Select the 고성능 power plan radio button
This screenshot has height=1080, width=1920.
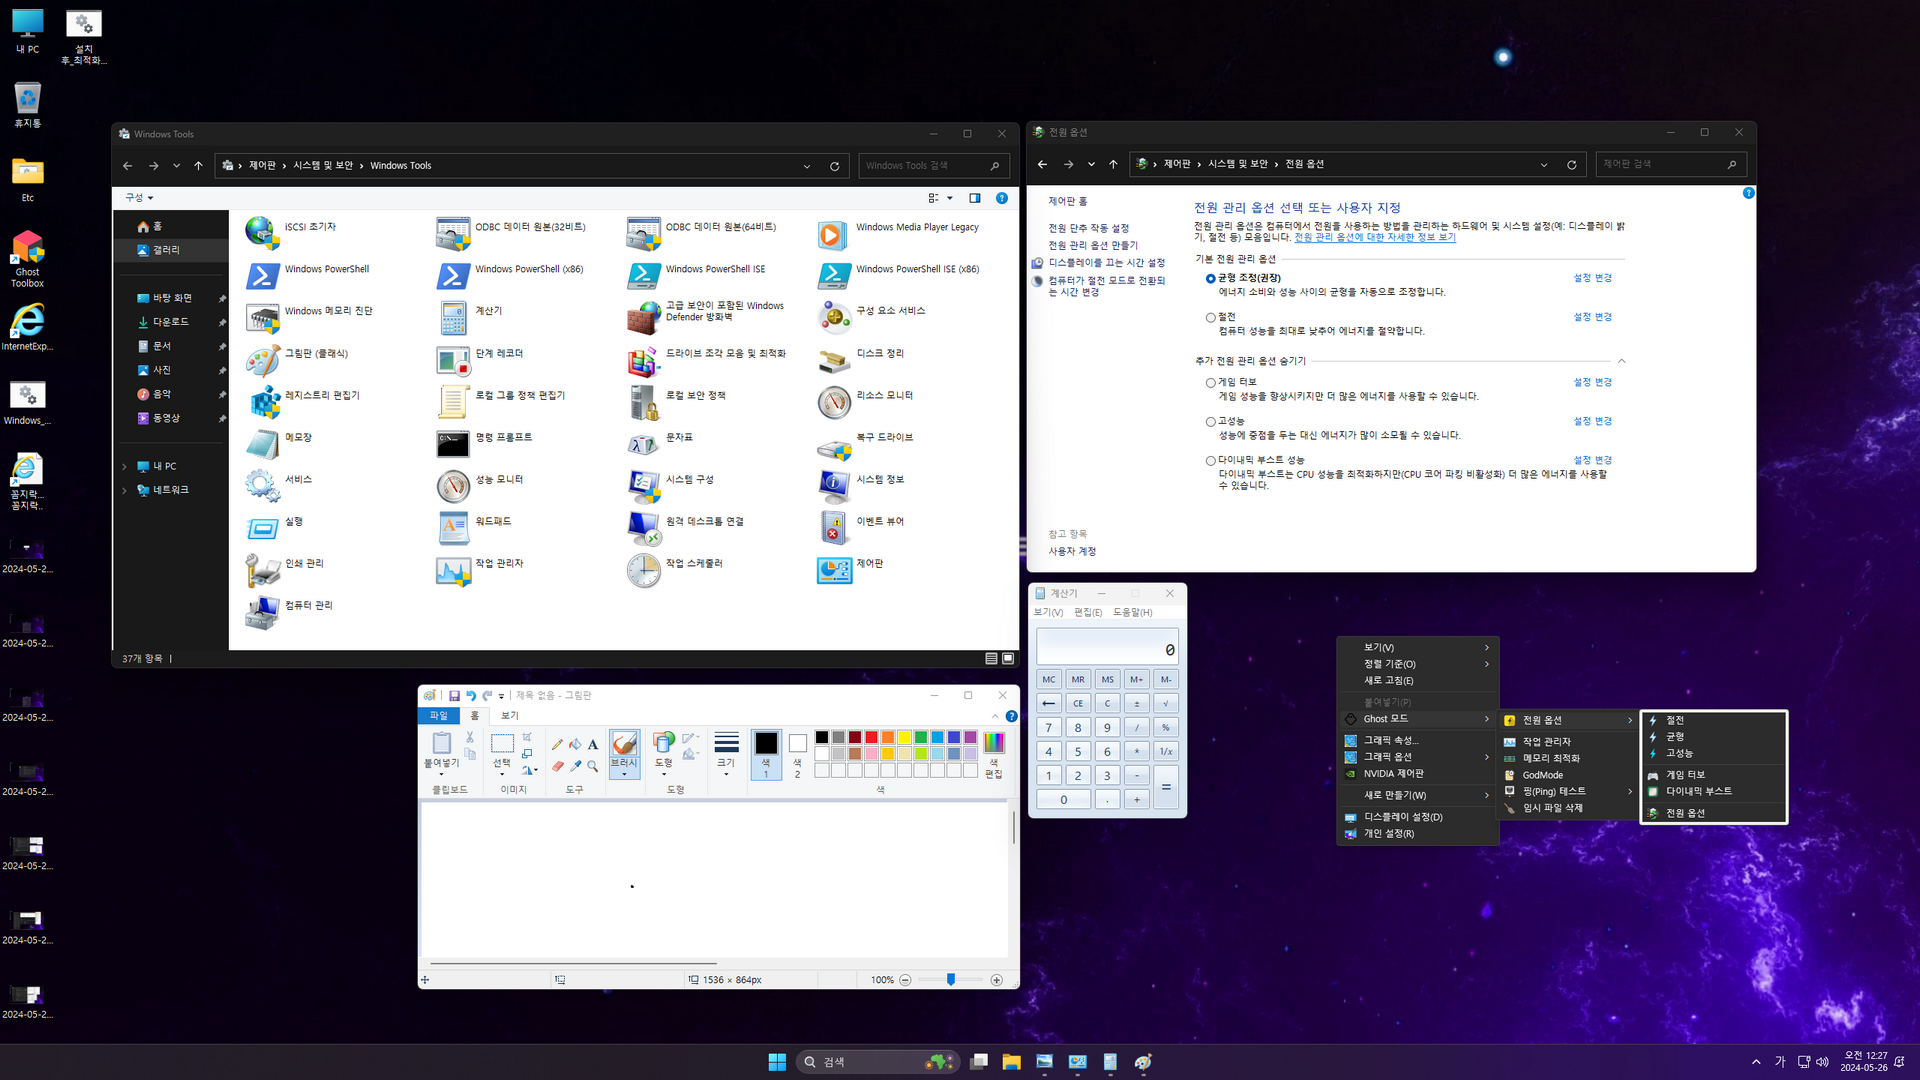pos(1211,422)
